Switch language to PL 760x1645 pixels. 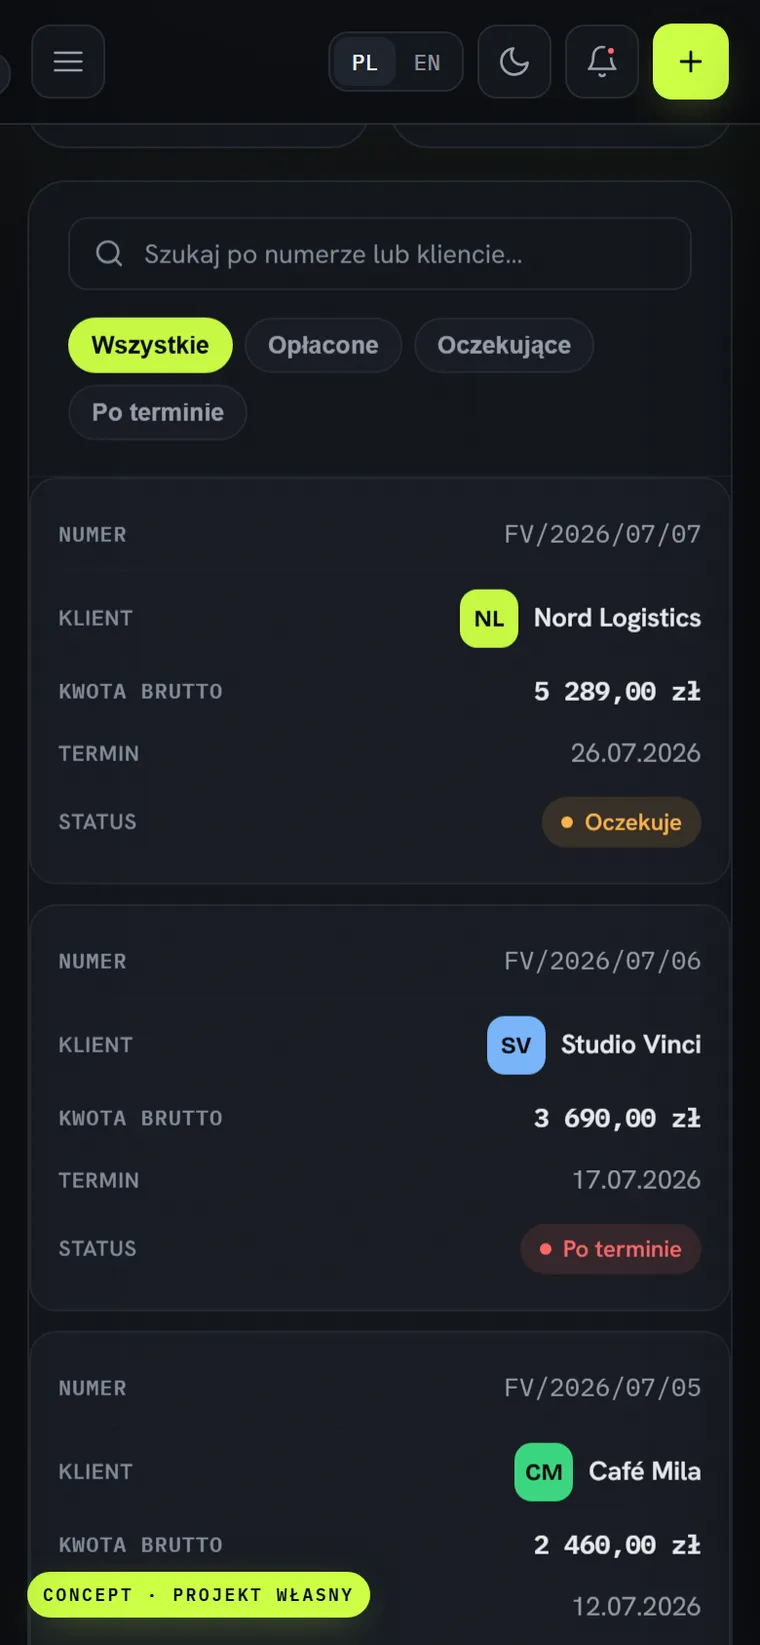point(365,63)
